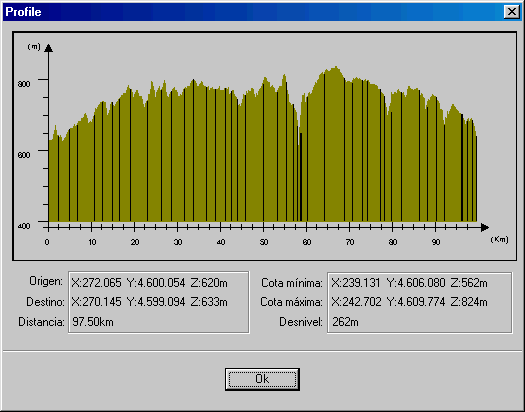Viewport: 525px width, 412px height.
Task: Click the 800 mark on vertical axis
Action: pos(24,84)
